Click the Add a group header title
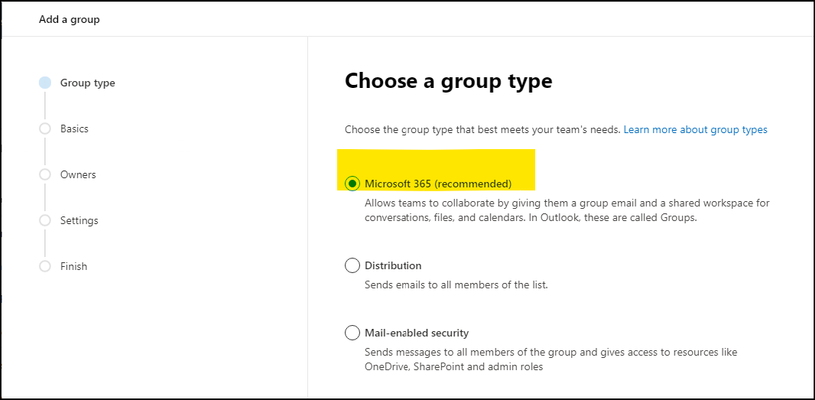The width and height of the screenshot is (815, 400). point(69,20)
